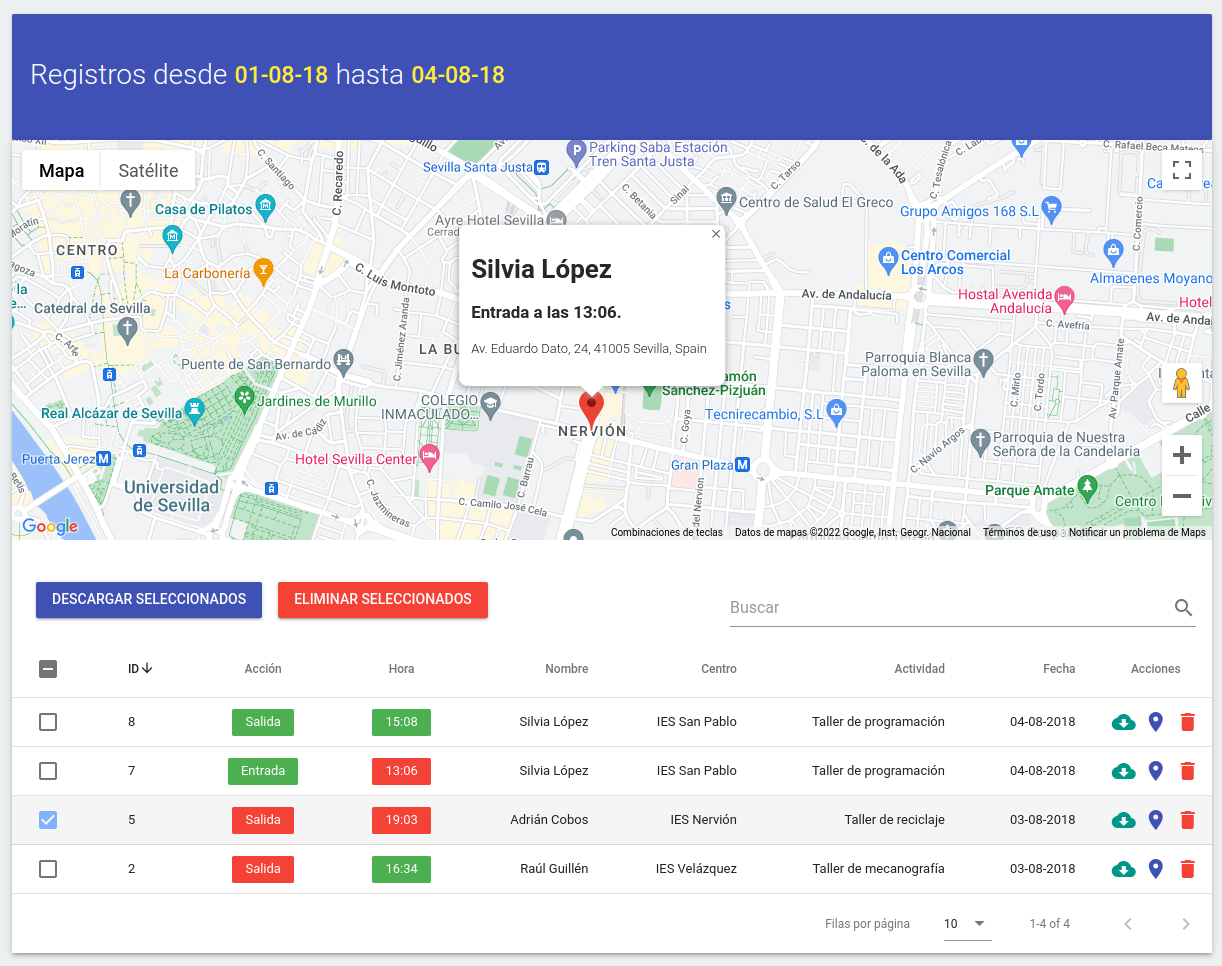Zoom out the map with minus button
Screen dimensions: 1222x966
click(1181, 496)
